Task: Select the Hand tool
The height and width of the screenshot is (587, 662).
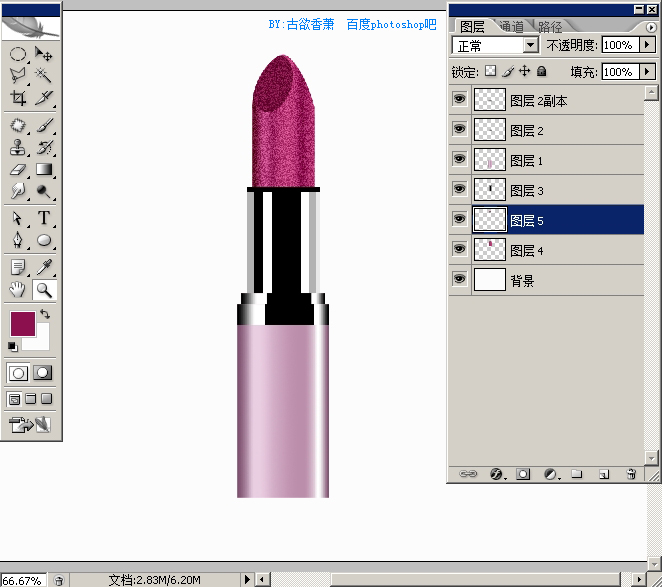Action: (x=17, y=290)
